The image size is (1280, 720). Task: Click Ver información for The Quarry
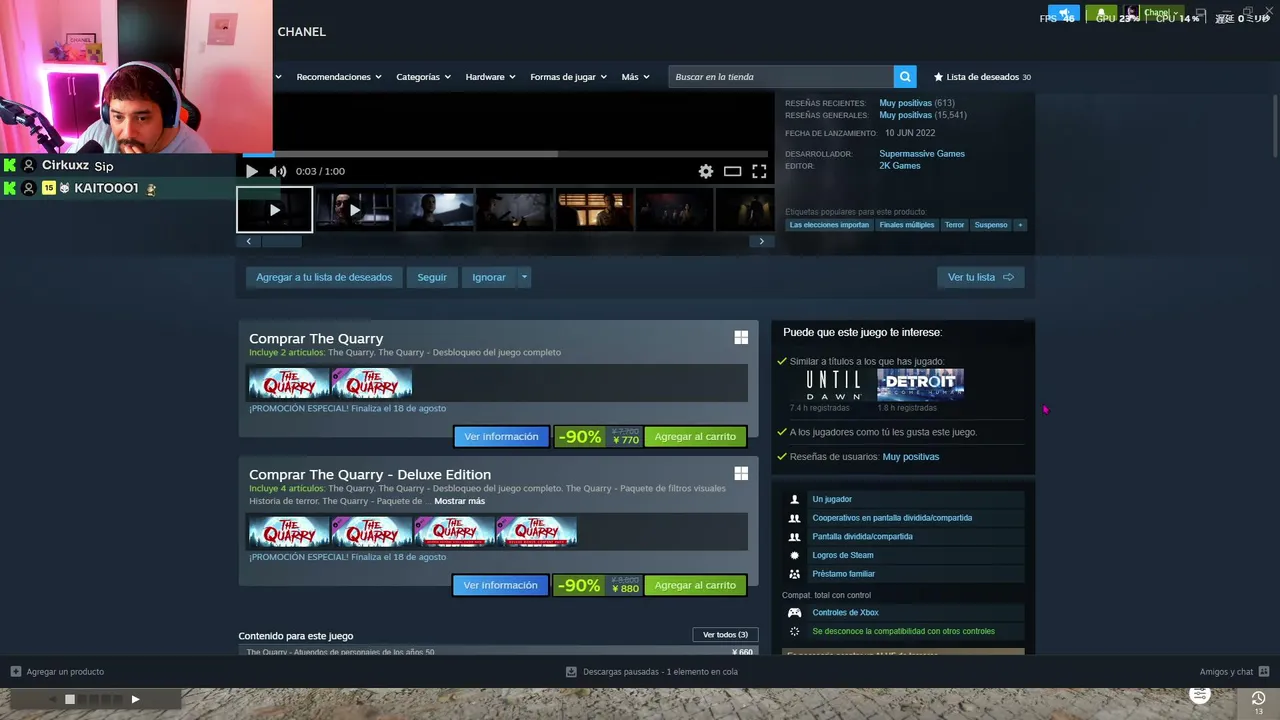click(501, 437)
